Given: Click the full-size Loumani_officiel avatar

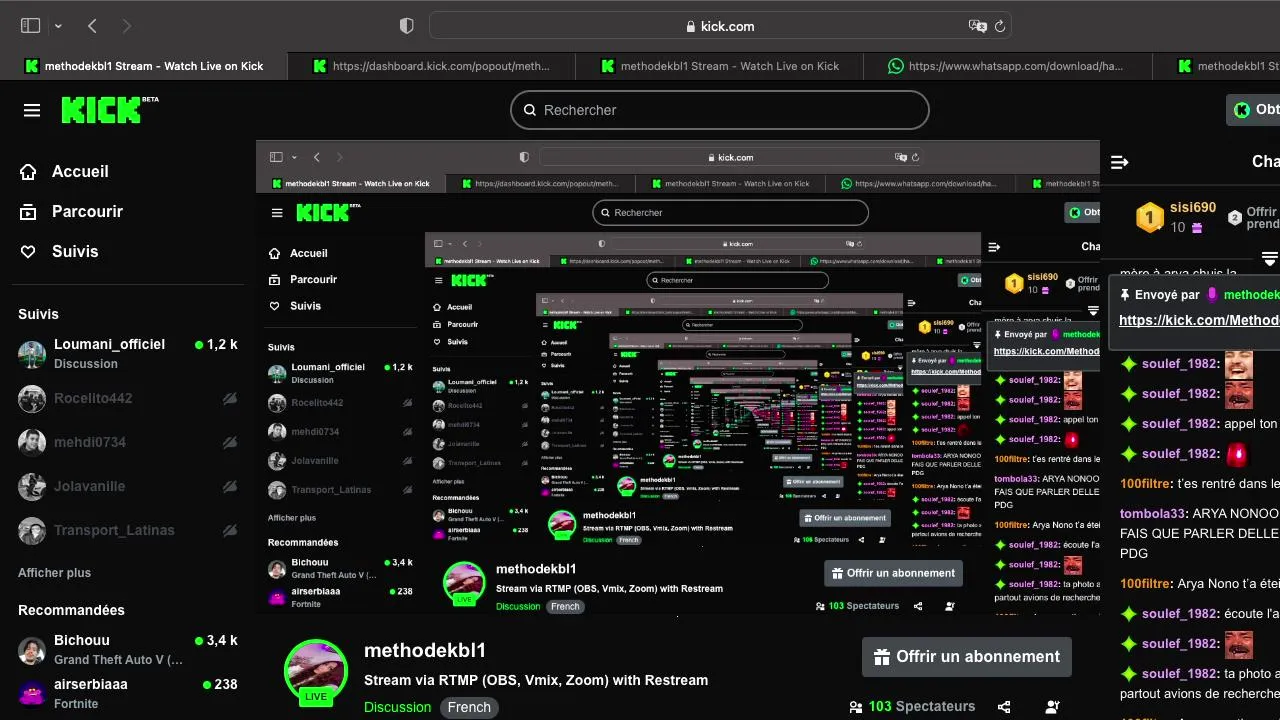Looking at the screenshot, I should pos(32,354).
